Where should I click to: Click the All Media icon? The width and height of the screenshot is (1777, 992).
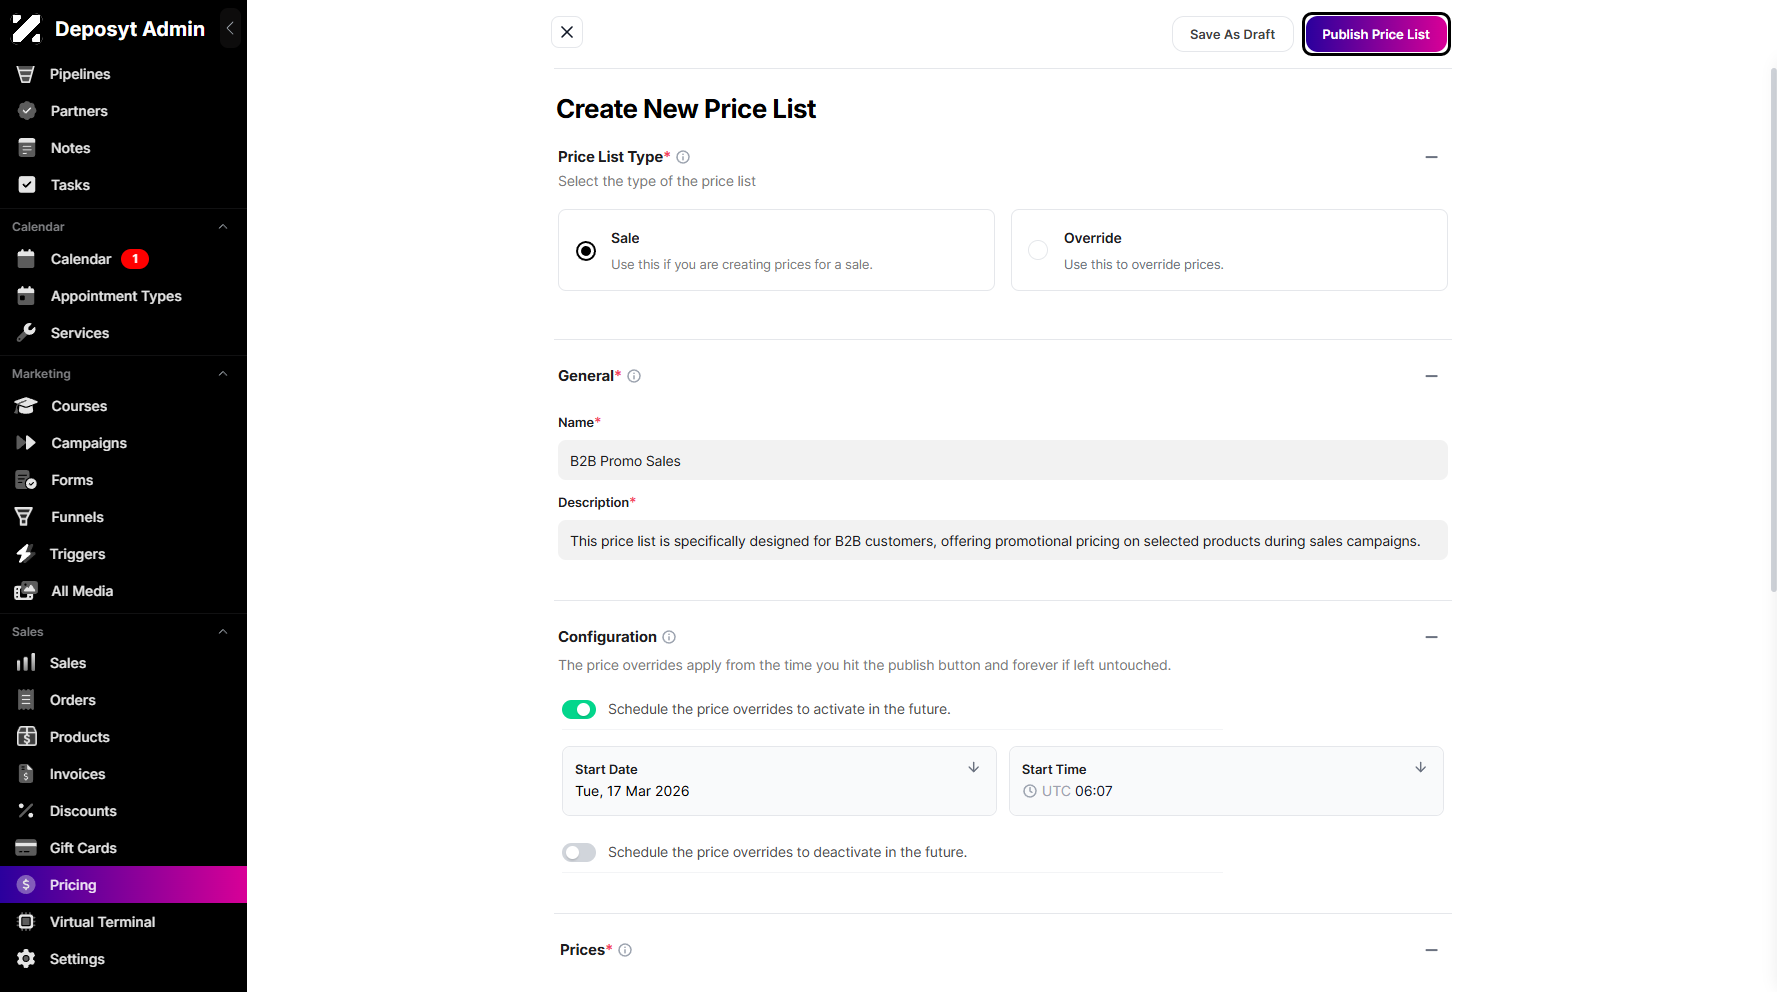point(27,591)
